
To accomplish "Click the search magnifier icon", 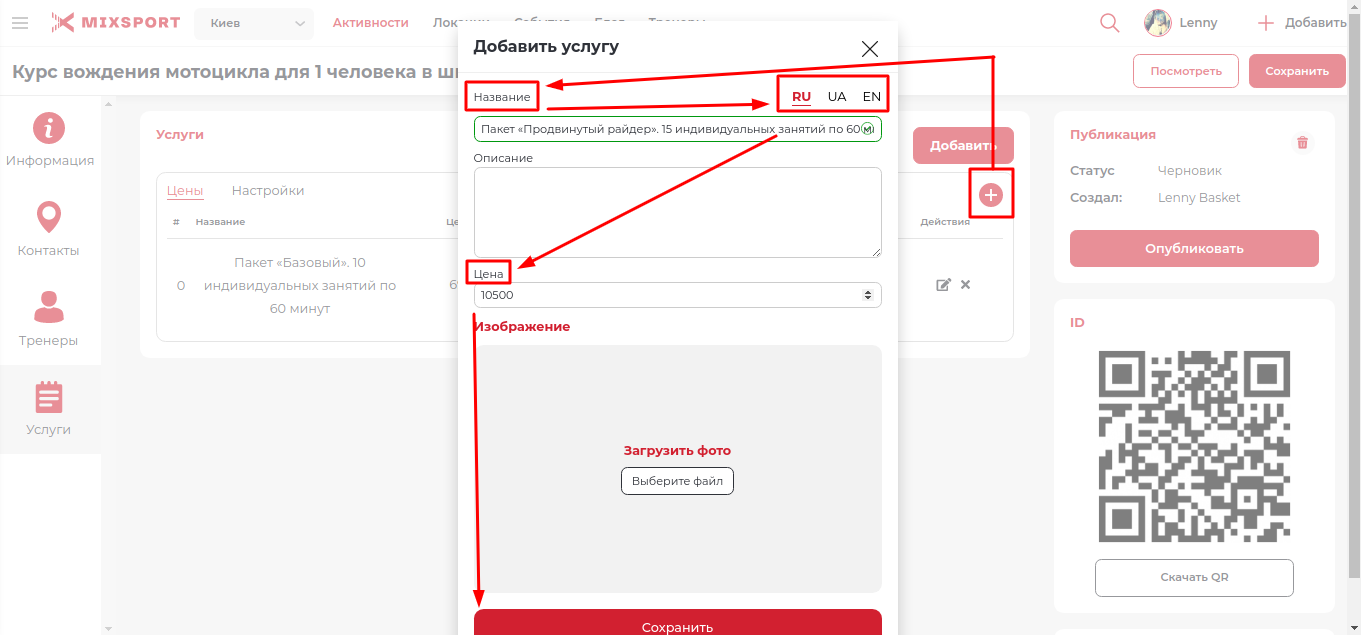I will [x=1109, y=23].
